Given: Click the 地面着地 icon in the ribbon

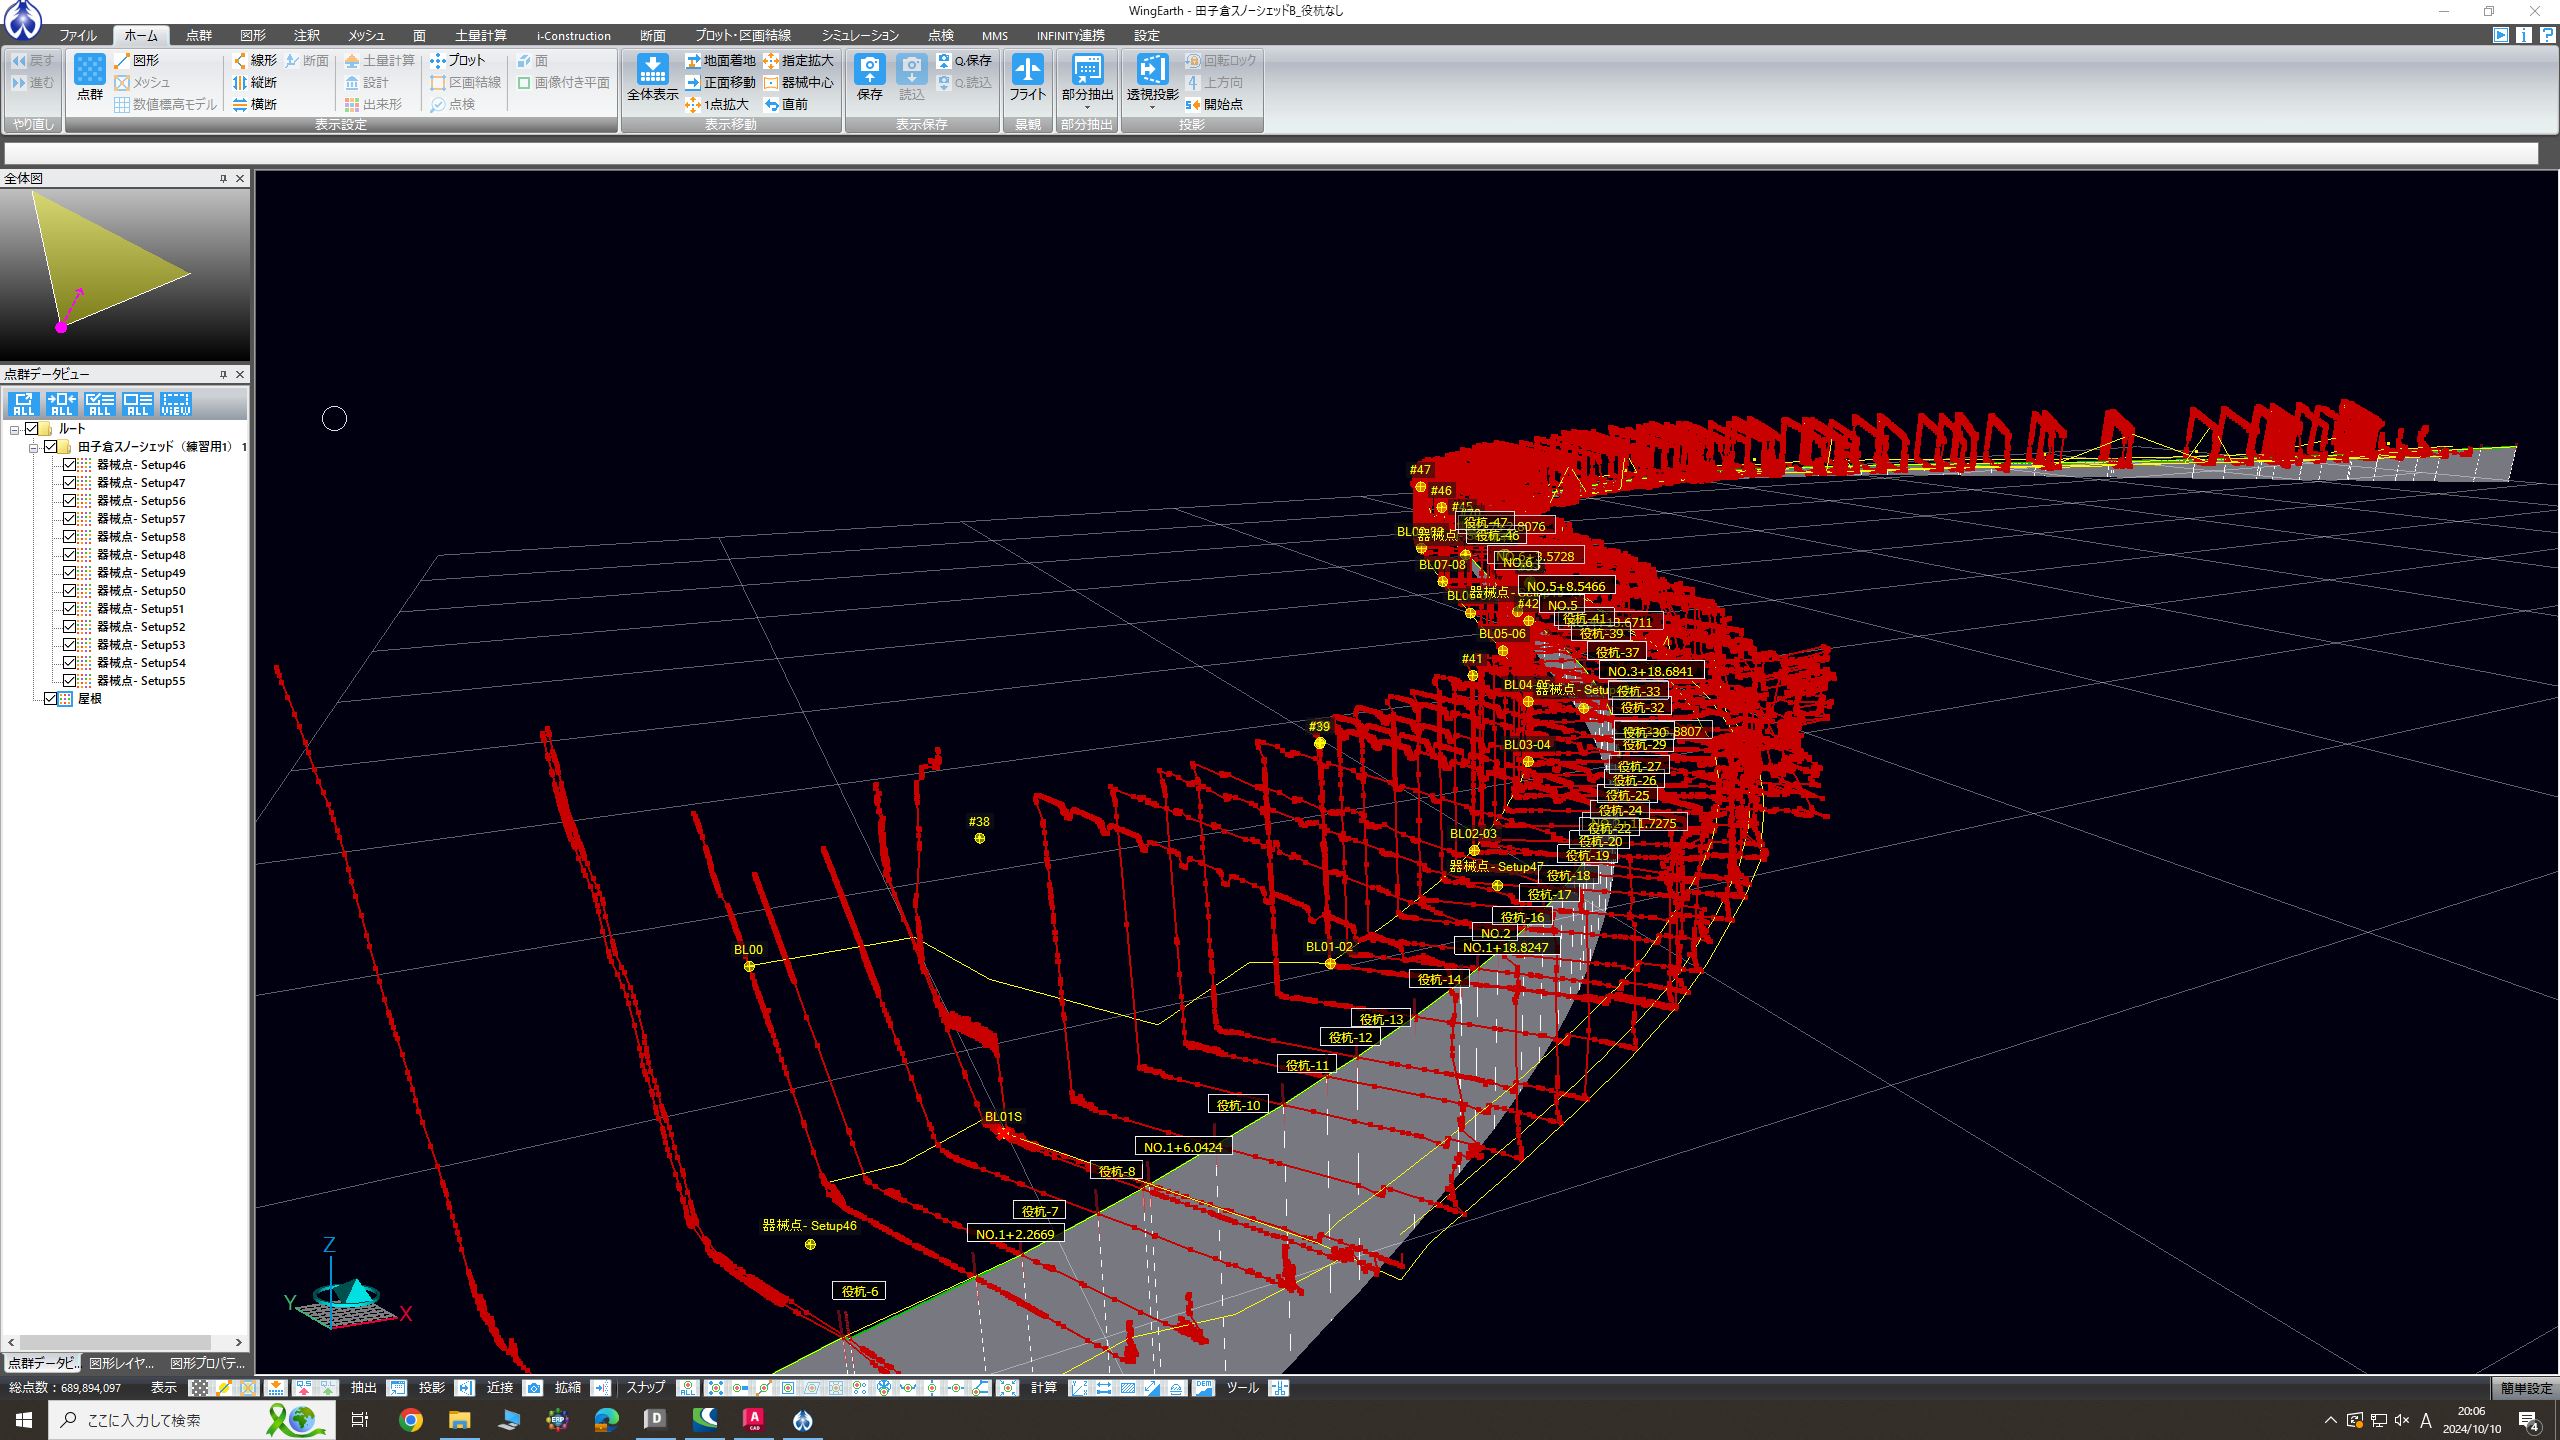Looking at the screenshot, I should pos(693,61).
